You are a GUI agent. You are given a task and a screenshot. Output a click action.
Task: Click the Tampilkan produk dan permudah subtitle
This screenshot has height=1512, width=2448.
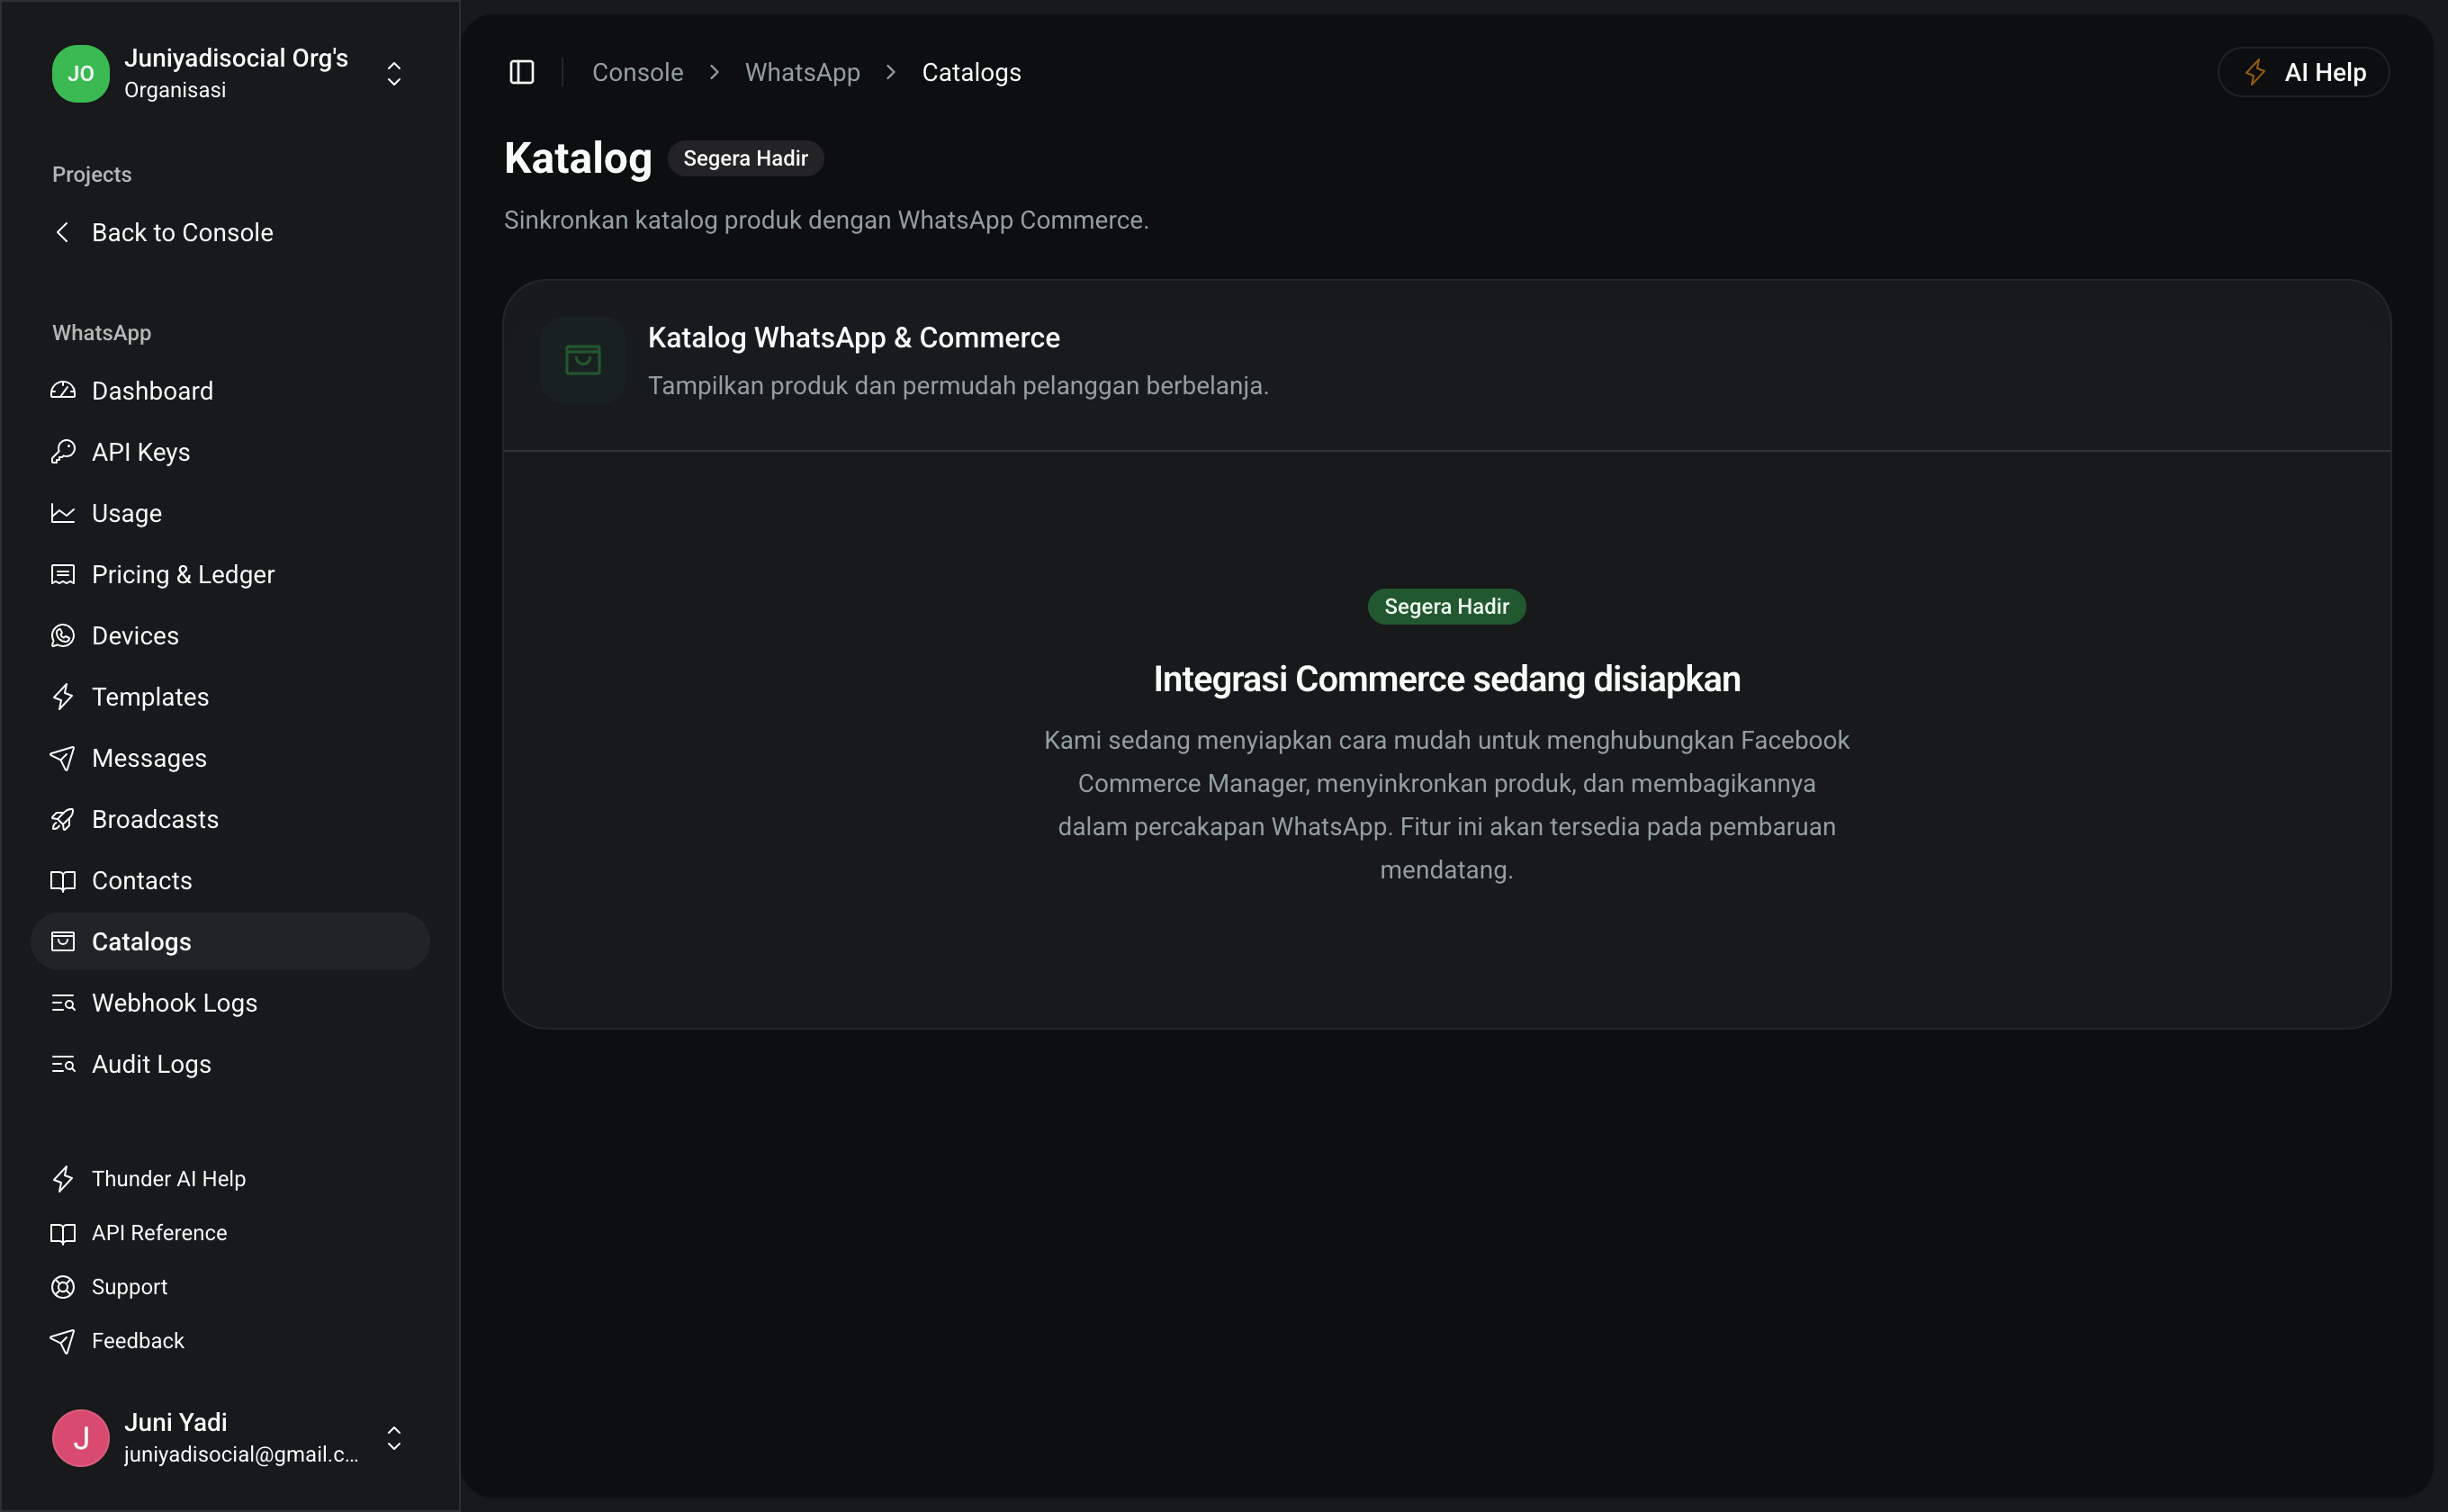point(958,385)
